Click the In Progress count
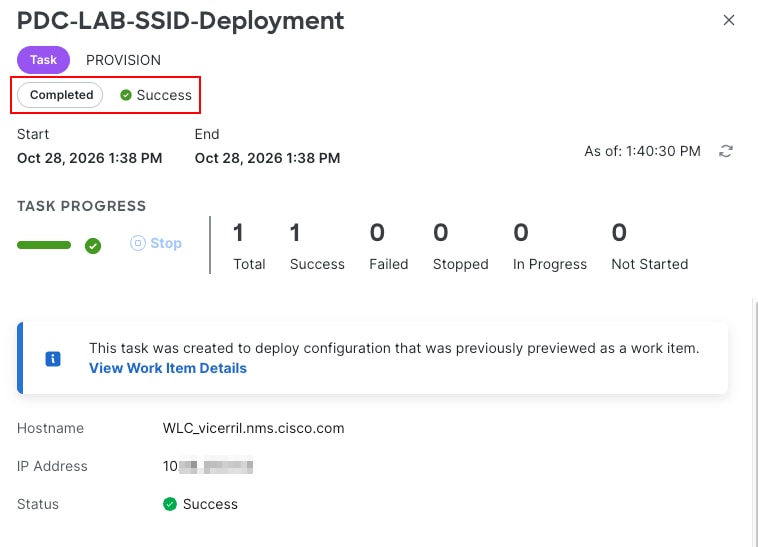Screen dimensions: 758x547 (x=521, y=233)
